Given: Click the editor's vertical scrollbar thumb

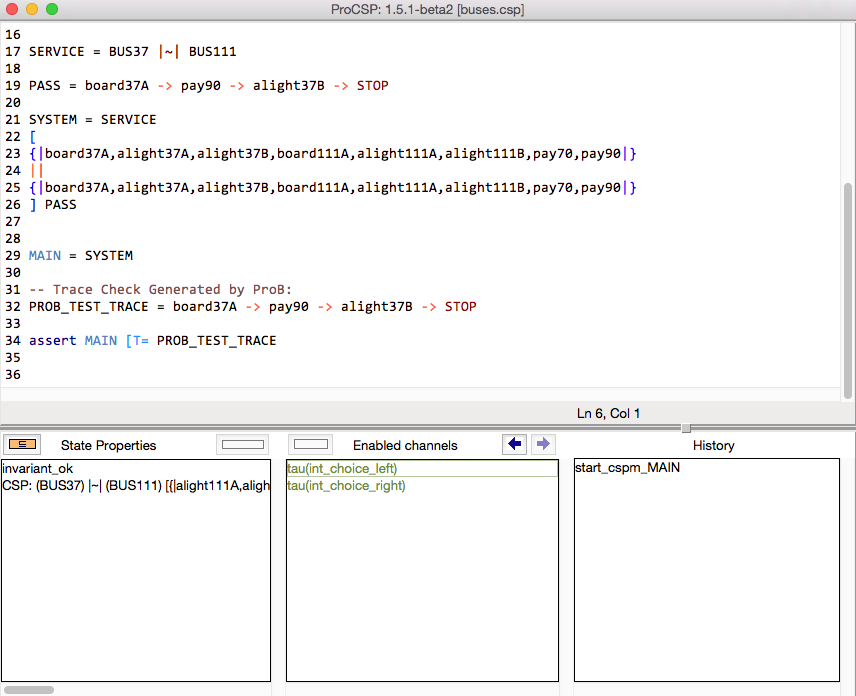Looking at the screenshot, I should pos(848,290).
